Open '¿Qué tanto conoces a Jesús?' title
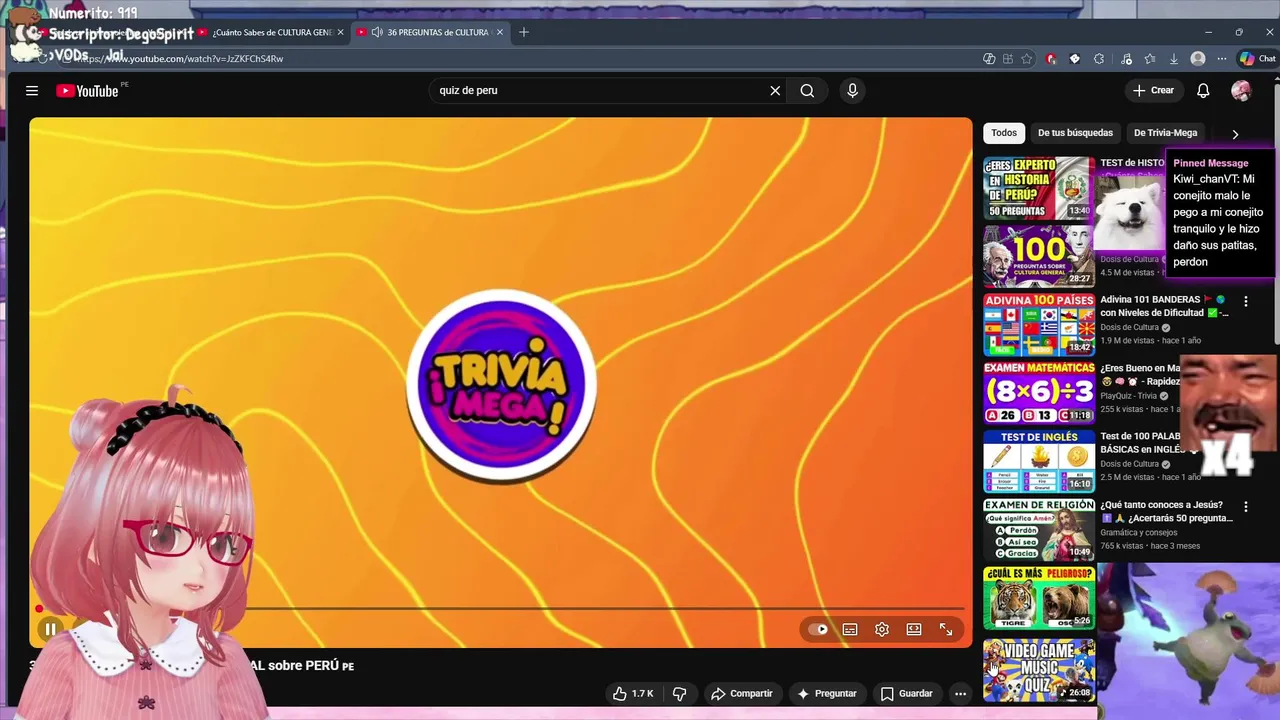Viewport: 1280px width, 720px height. coord(1167,512)
